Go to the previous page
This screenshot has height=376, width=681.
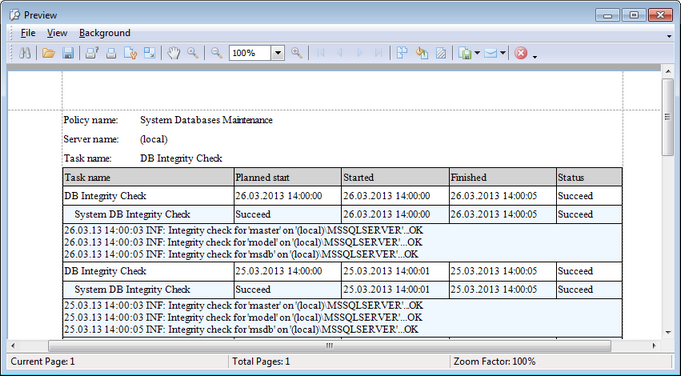[340, 53]
